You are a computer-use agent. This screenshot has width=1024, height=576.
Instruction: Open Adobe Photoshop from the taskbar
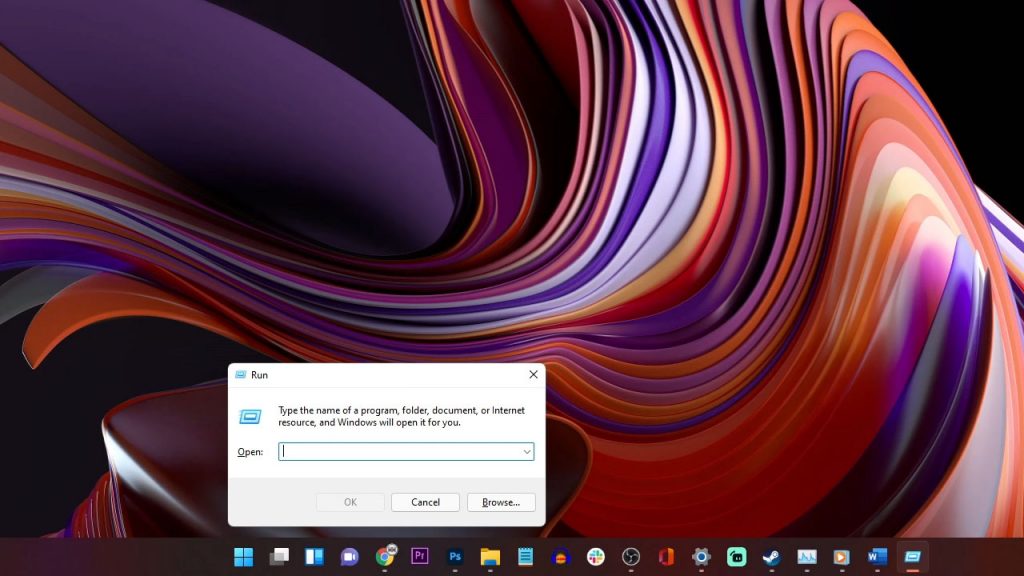point(455,556)
